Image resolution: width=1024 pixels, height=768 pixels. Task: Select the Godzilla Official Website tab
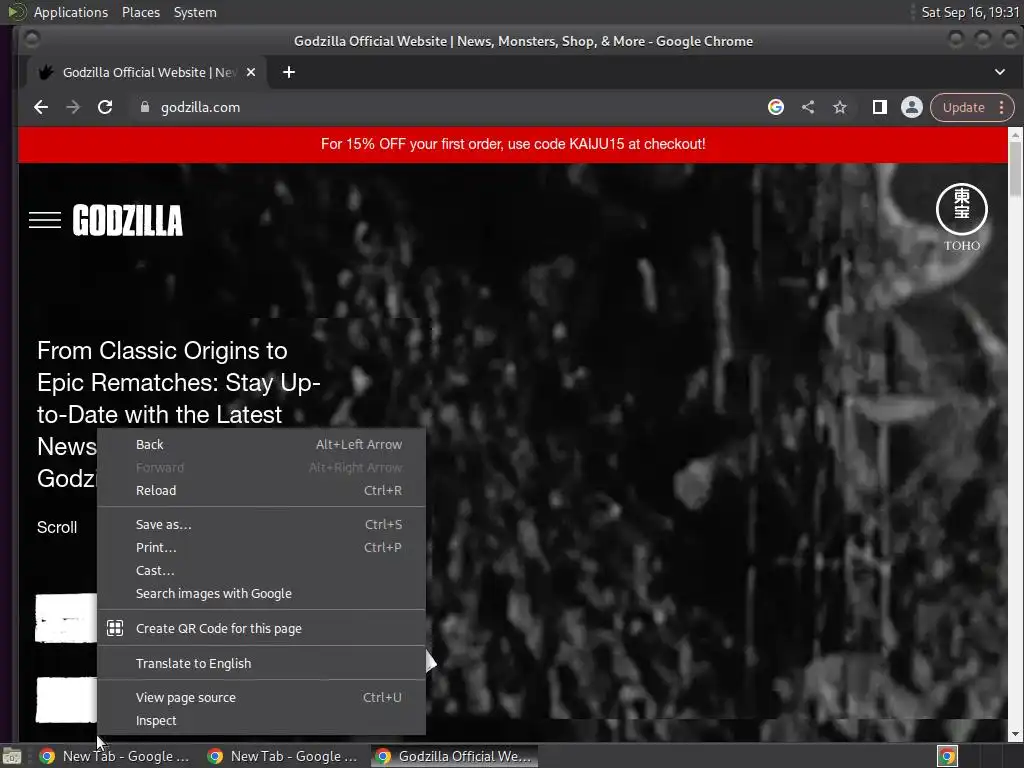click(x=147, y=72)
